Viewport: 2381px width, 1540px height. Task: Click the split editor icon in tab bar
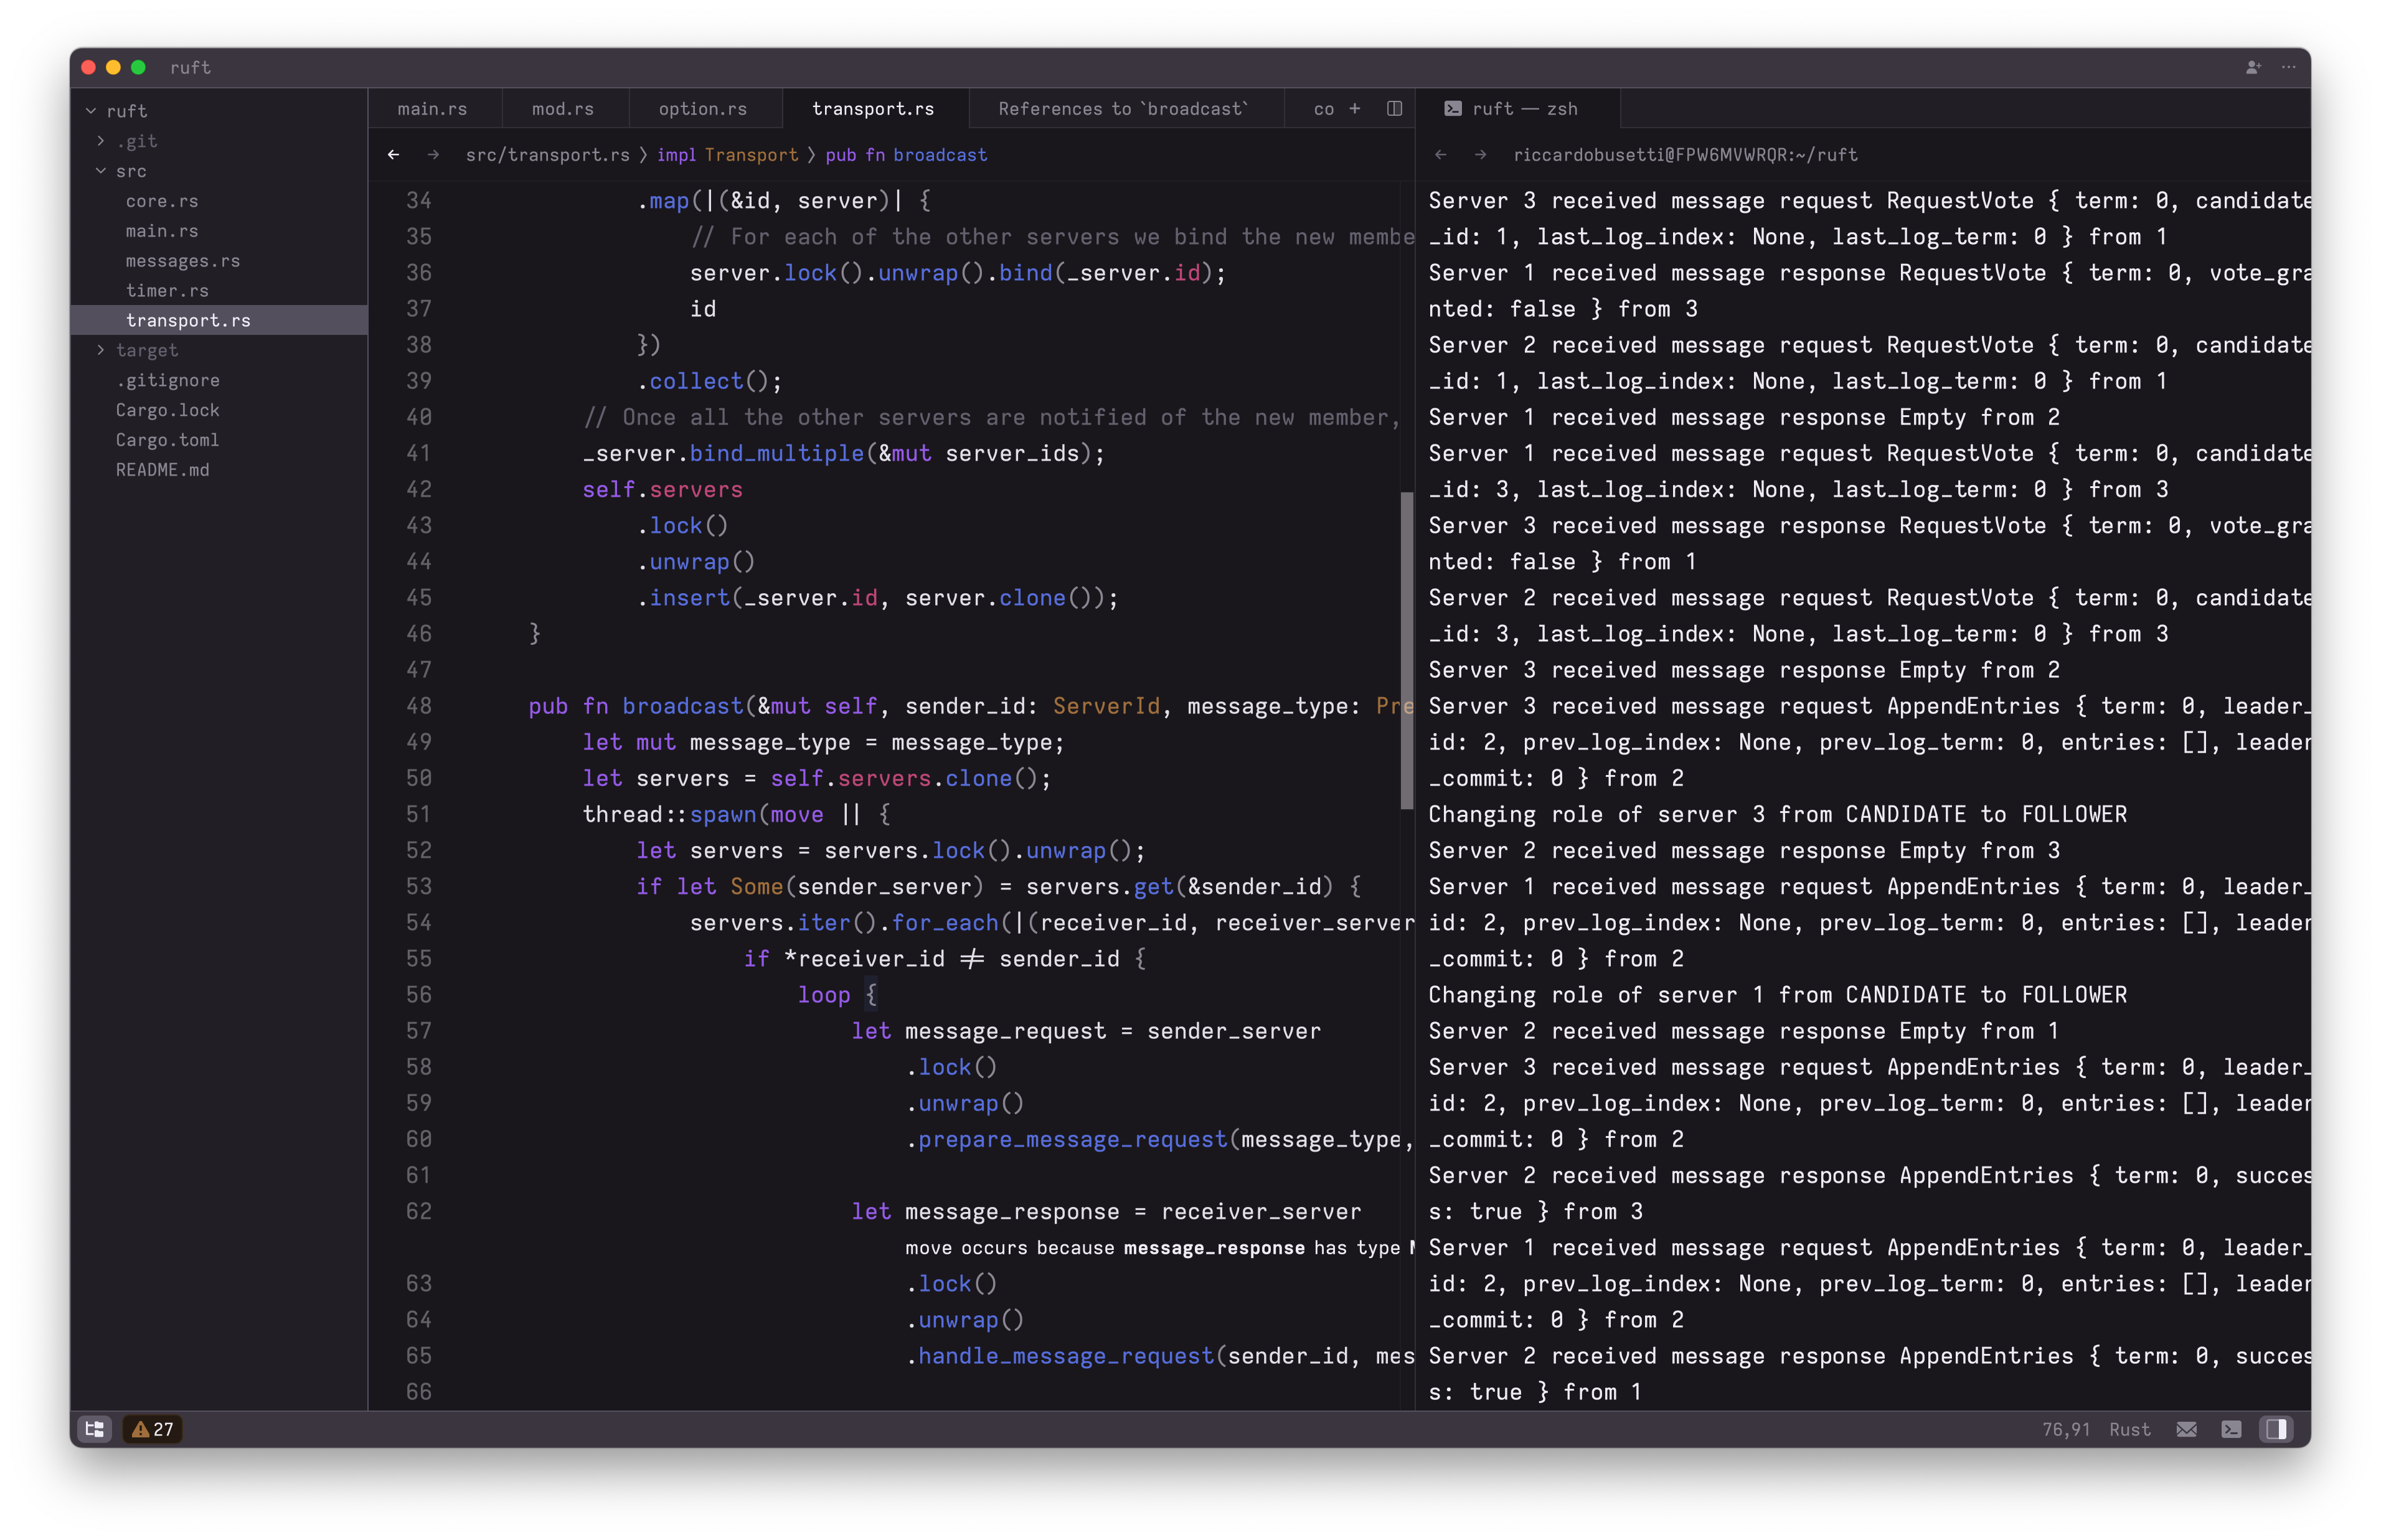[1394, 108]
